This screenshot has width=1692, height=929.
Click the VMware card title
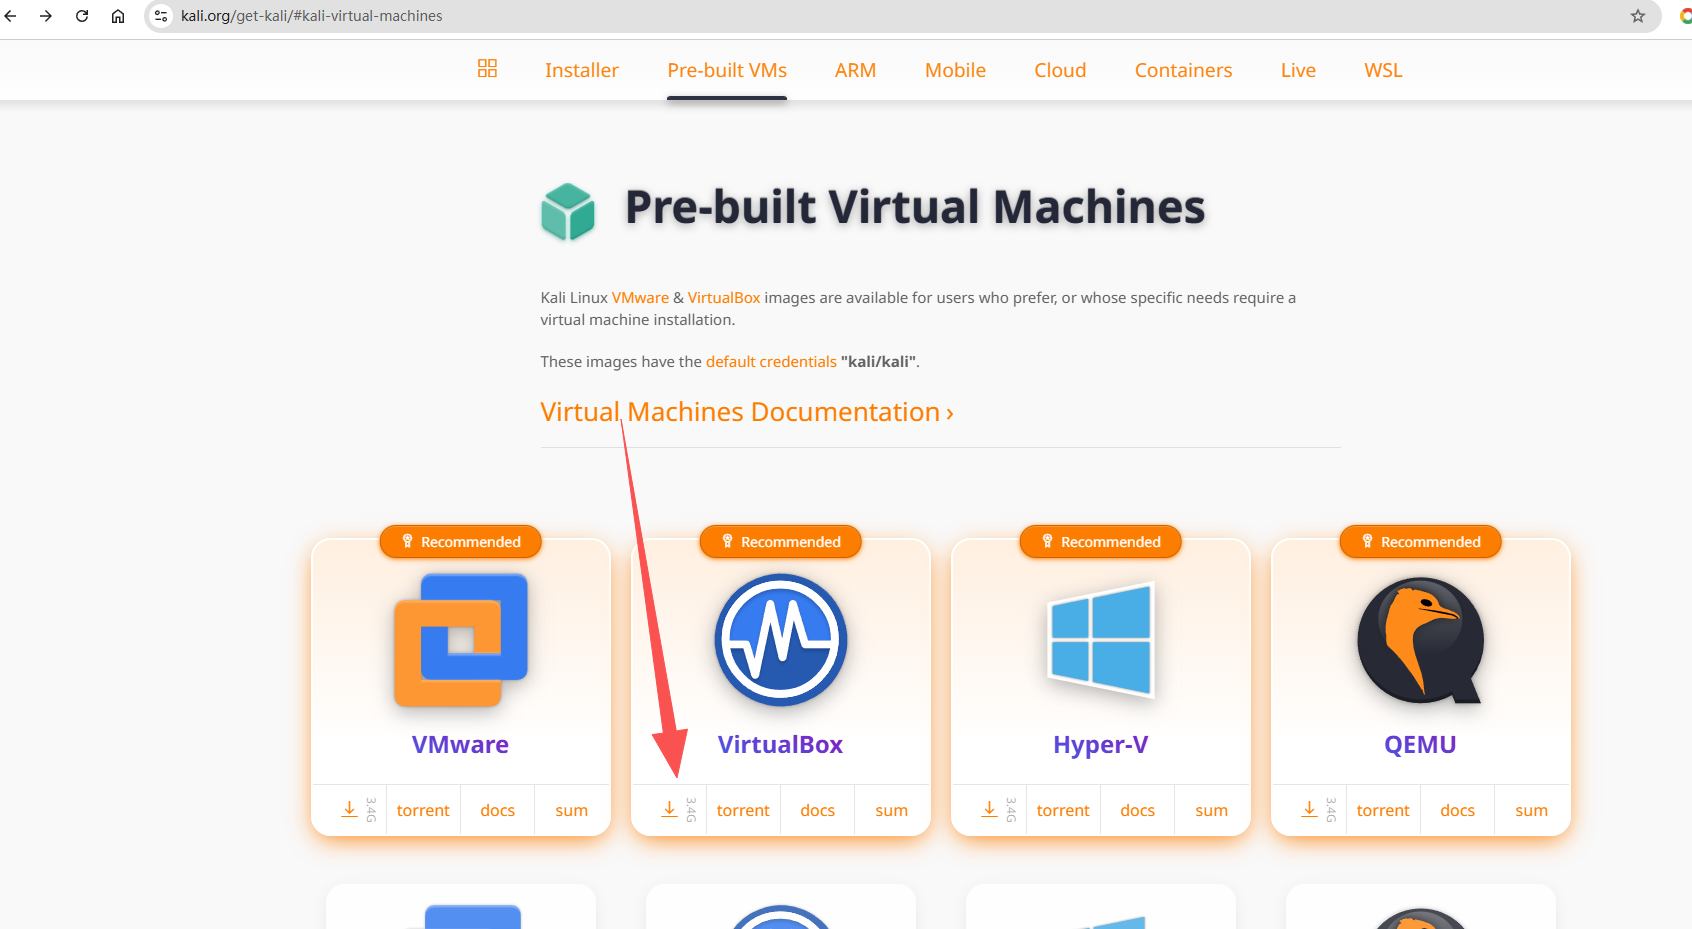click(460, 745)
